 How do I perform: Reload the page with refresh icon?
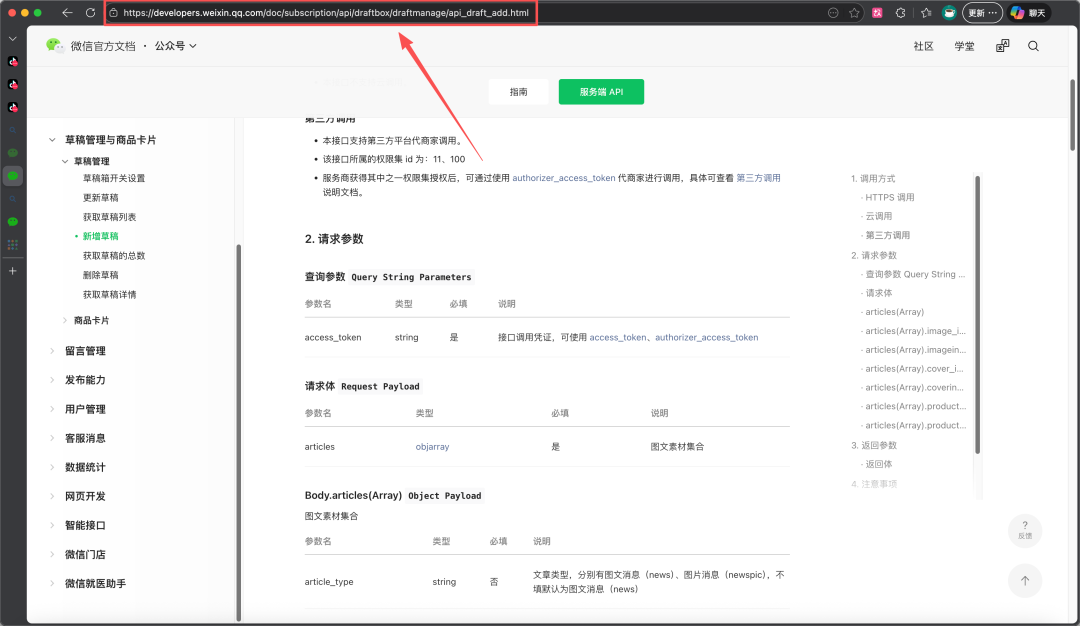click(90, 12)
